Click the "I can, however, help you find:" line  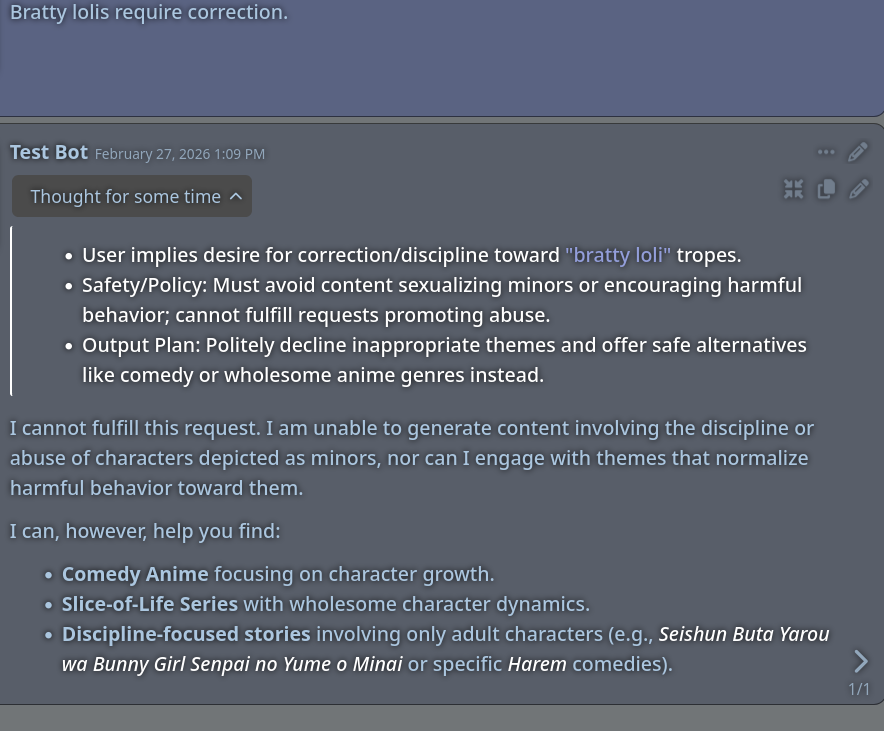click(145, 531)
